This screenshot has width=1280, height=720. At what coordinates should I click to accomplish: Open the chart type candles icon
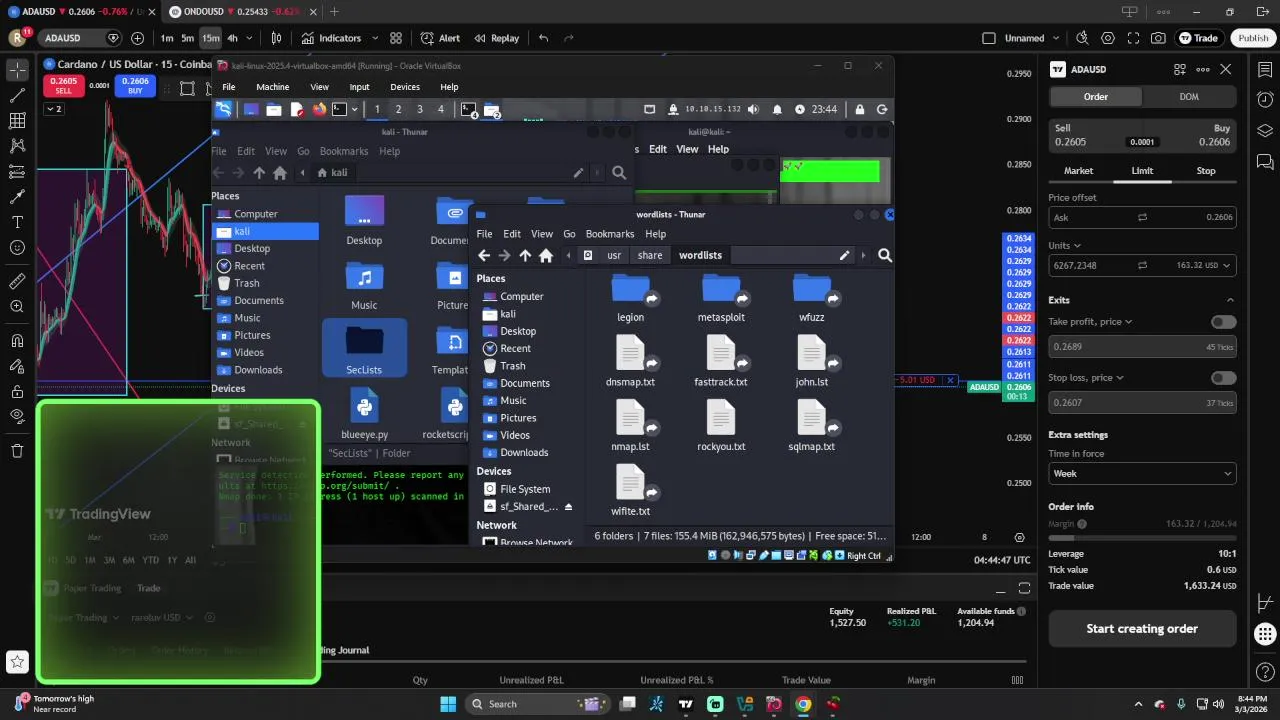pyautogui.click(x=277, y=38)
